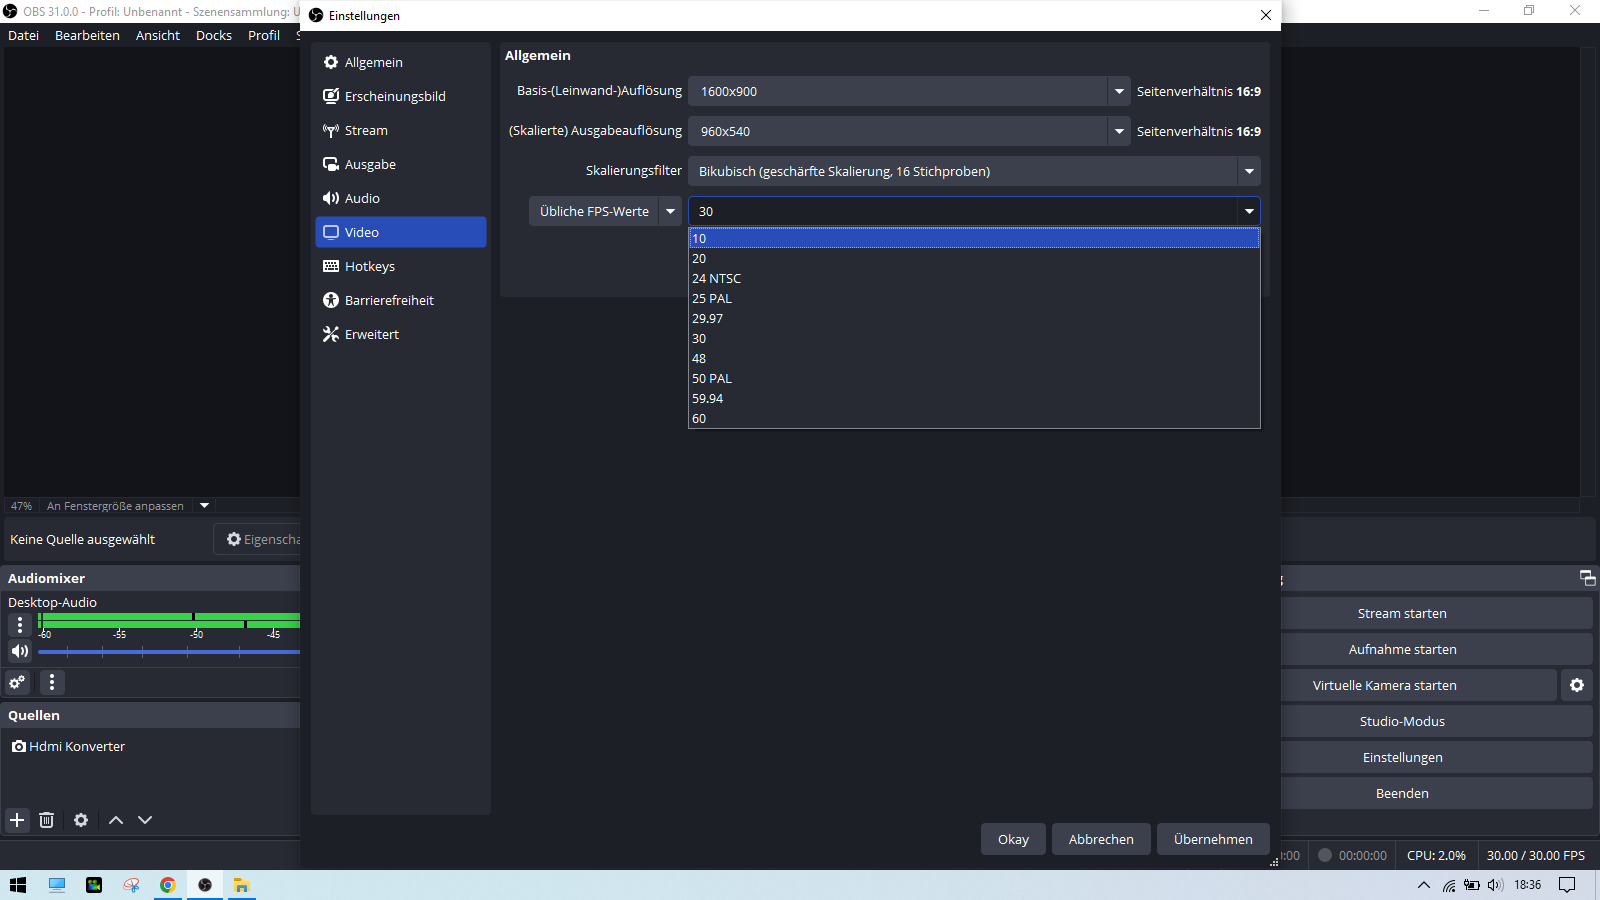Open the Übliche FPS-Werte type selector arrow
Viewport: 1600px width, 900px height.
coord(670,211)
